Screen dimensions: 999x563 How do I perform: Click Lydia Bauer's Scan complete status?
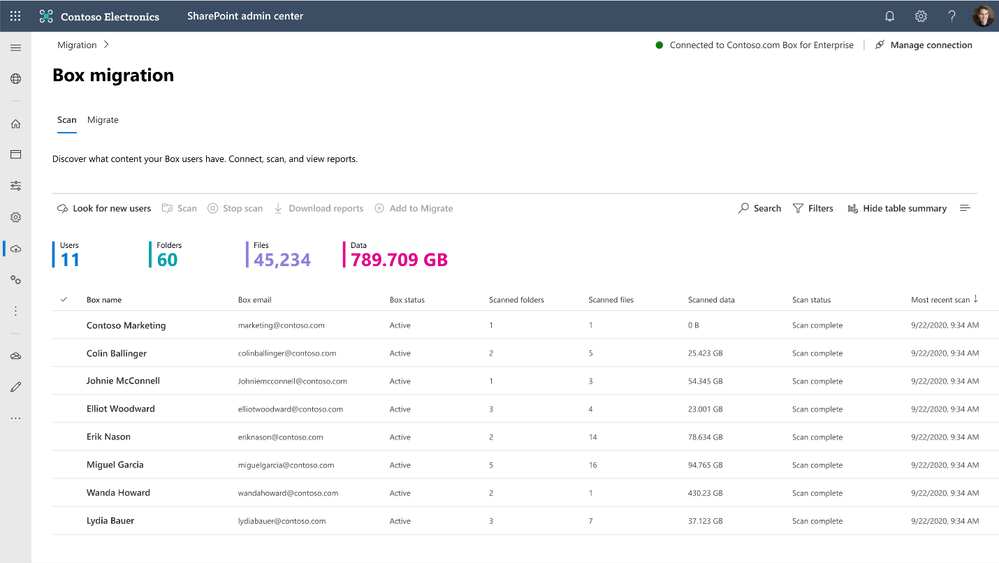817,521
